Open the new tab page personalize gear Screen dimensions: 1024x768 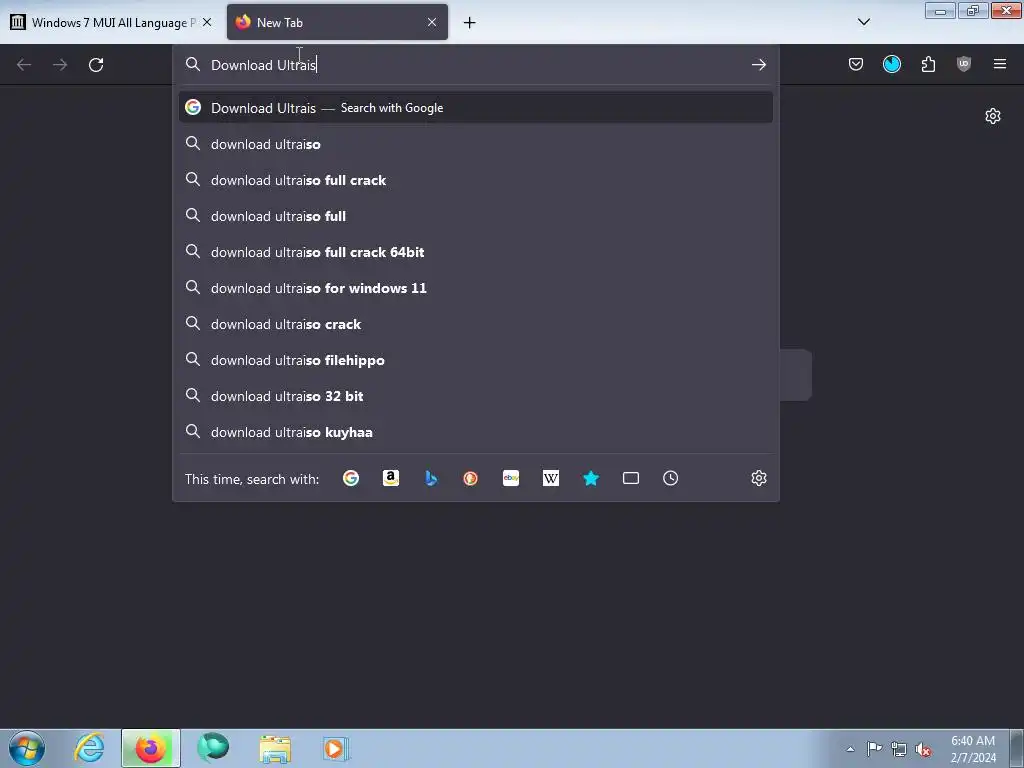click(x=993, y=116)
